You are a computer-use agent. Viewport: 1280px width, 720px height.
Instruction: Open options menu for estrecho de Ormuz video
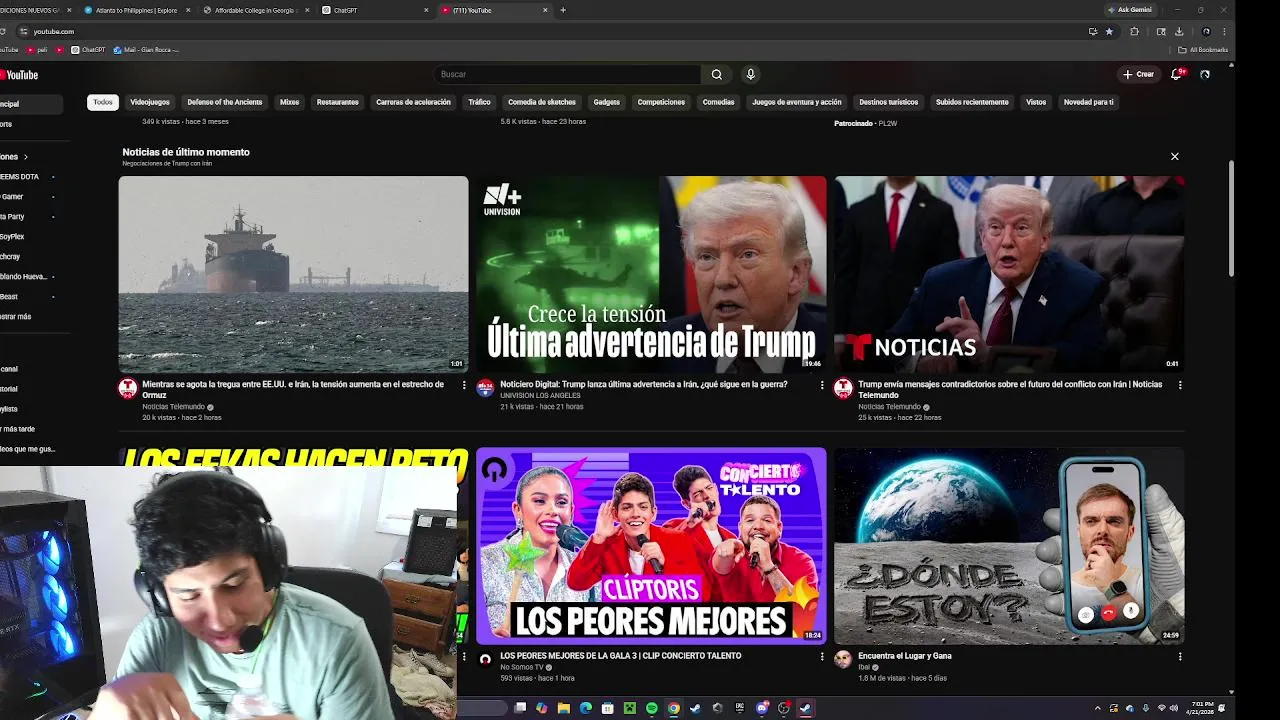464,385
